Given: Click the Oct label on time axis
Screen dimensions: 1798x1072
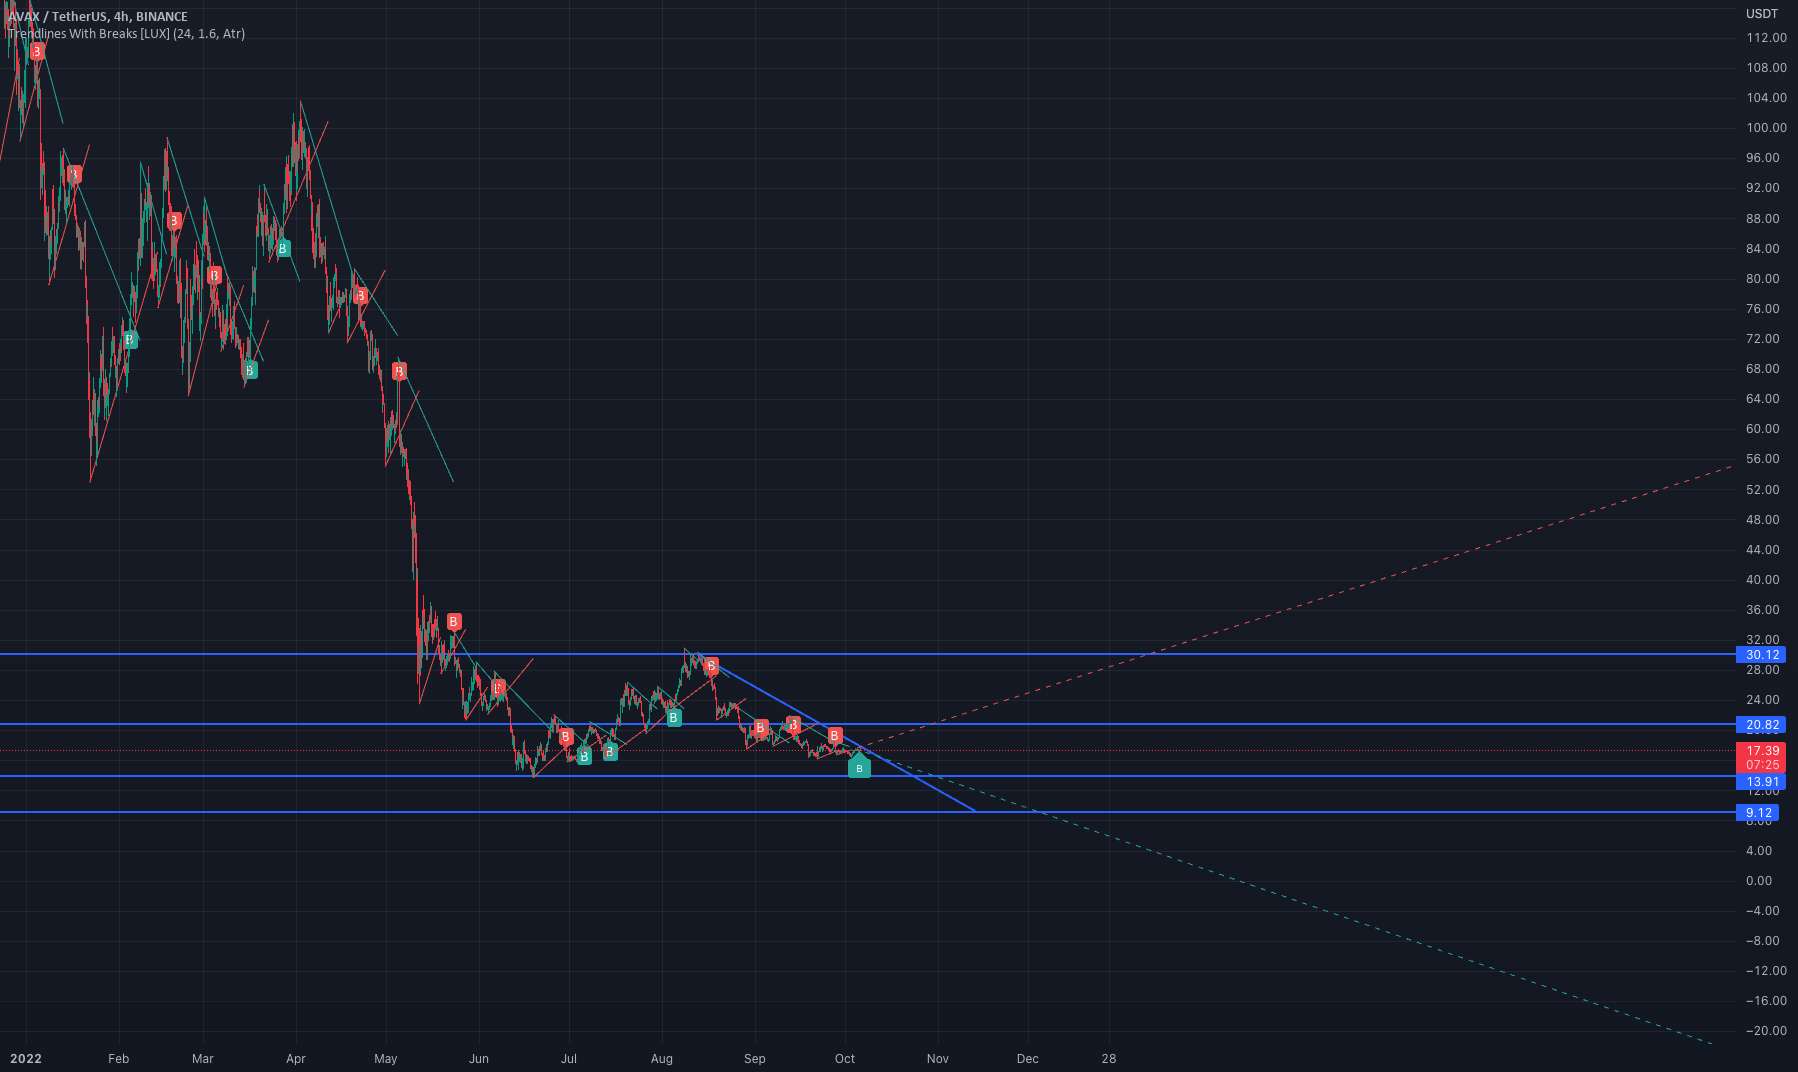Looking at the screenshot, I should point(845,1058).
